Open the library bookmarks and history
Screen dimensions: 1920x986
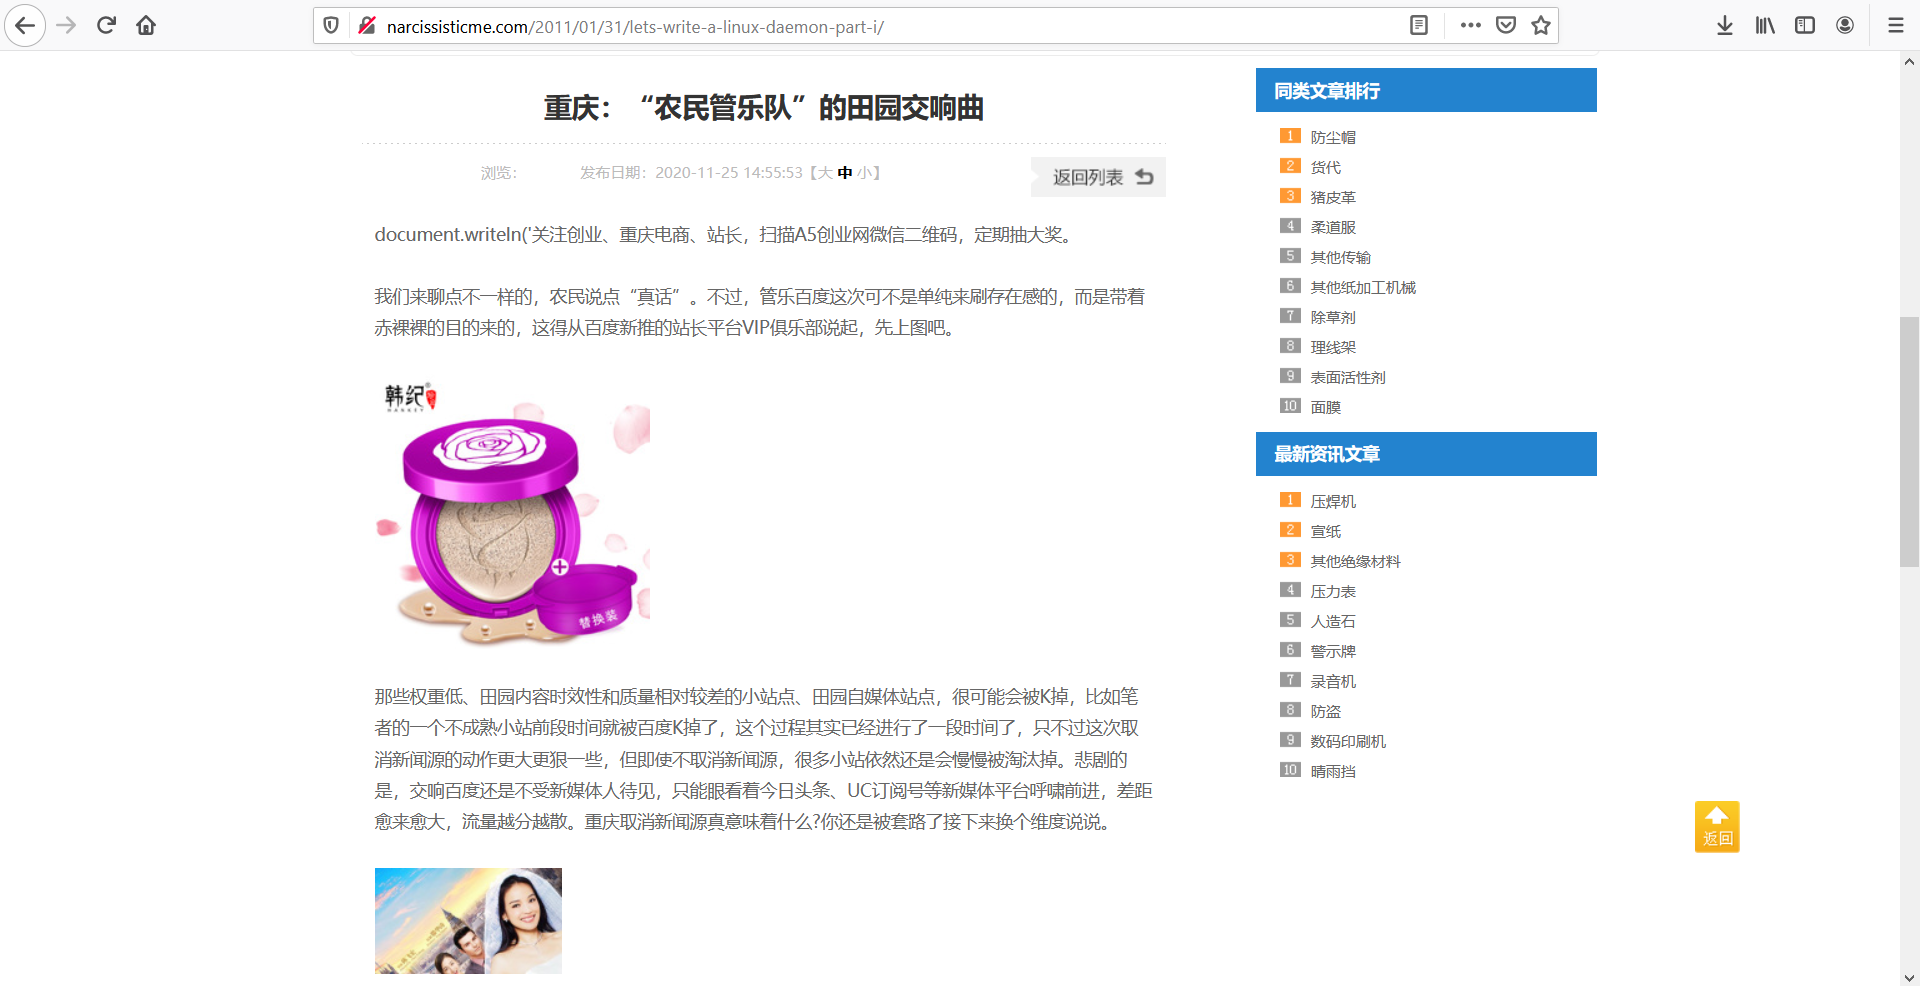tap(1765, 25)
